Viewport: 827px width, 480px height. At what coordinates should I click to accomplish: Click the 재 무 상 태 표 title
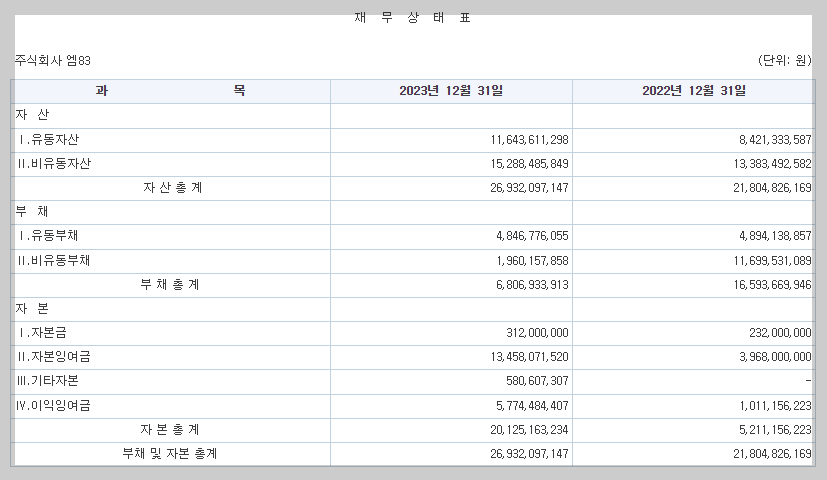point(412,18)
